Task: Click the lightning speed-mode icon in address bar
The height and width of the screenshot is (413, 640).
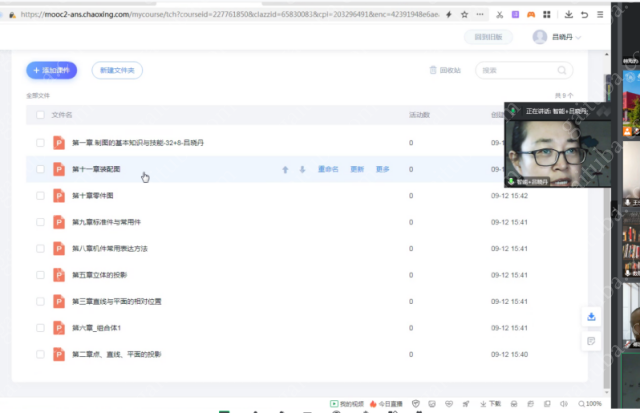Action: 449,15
